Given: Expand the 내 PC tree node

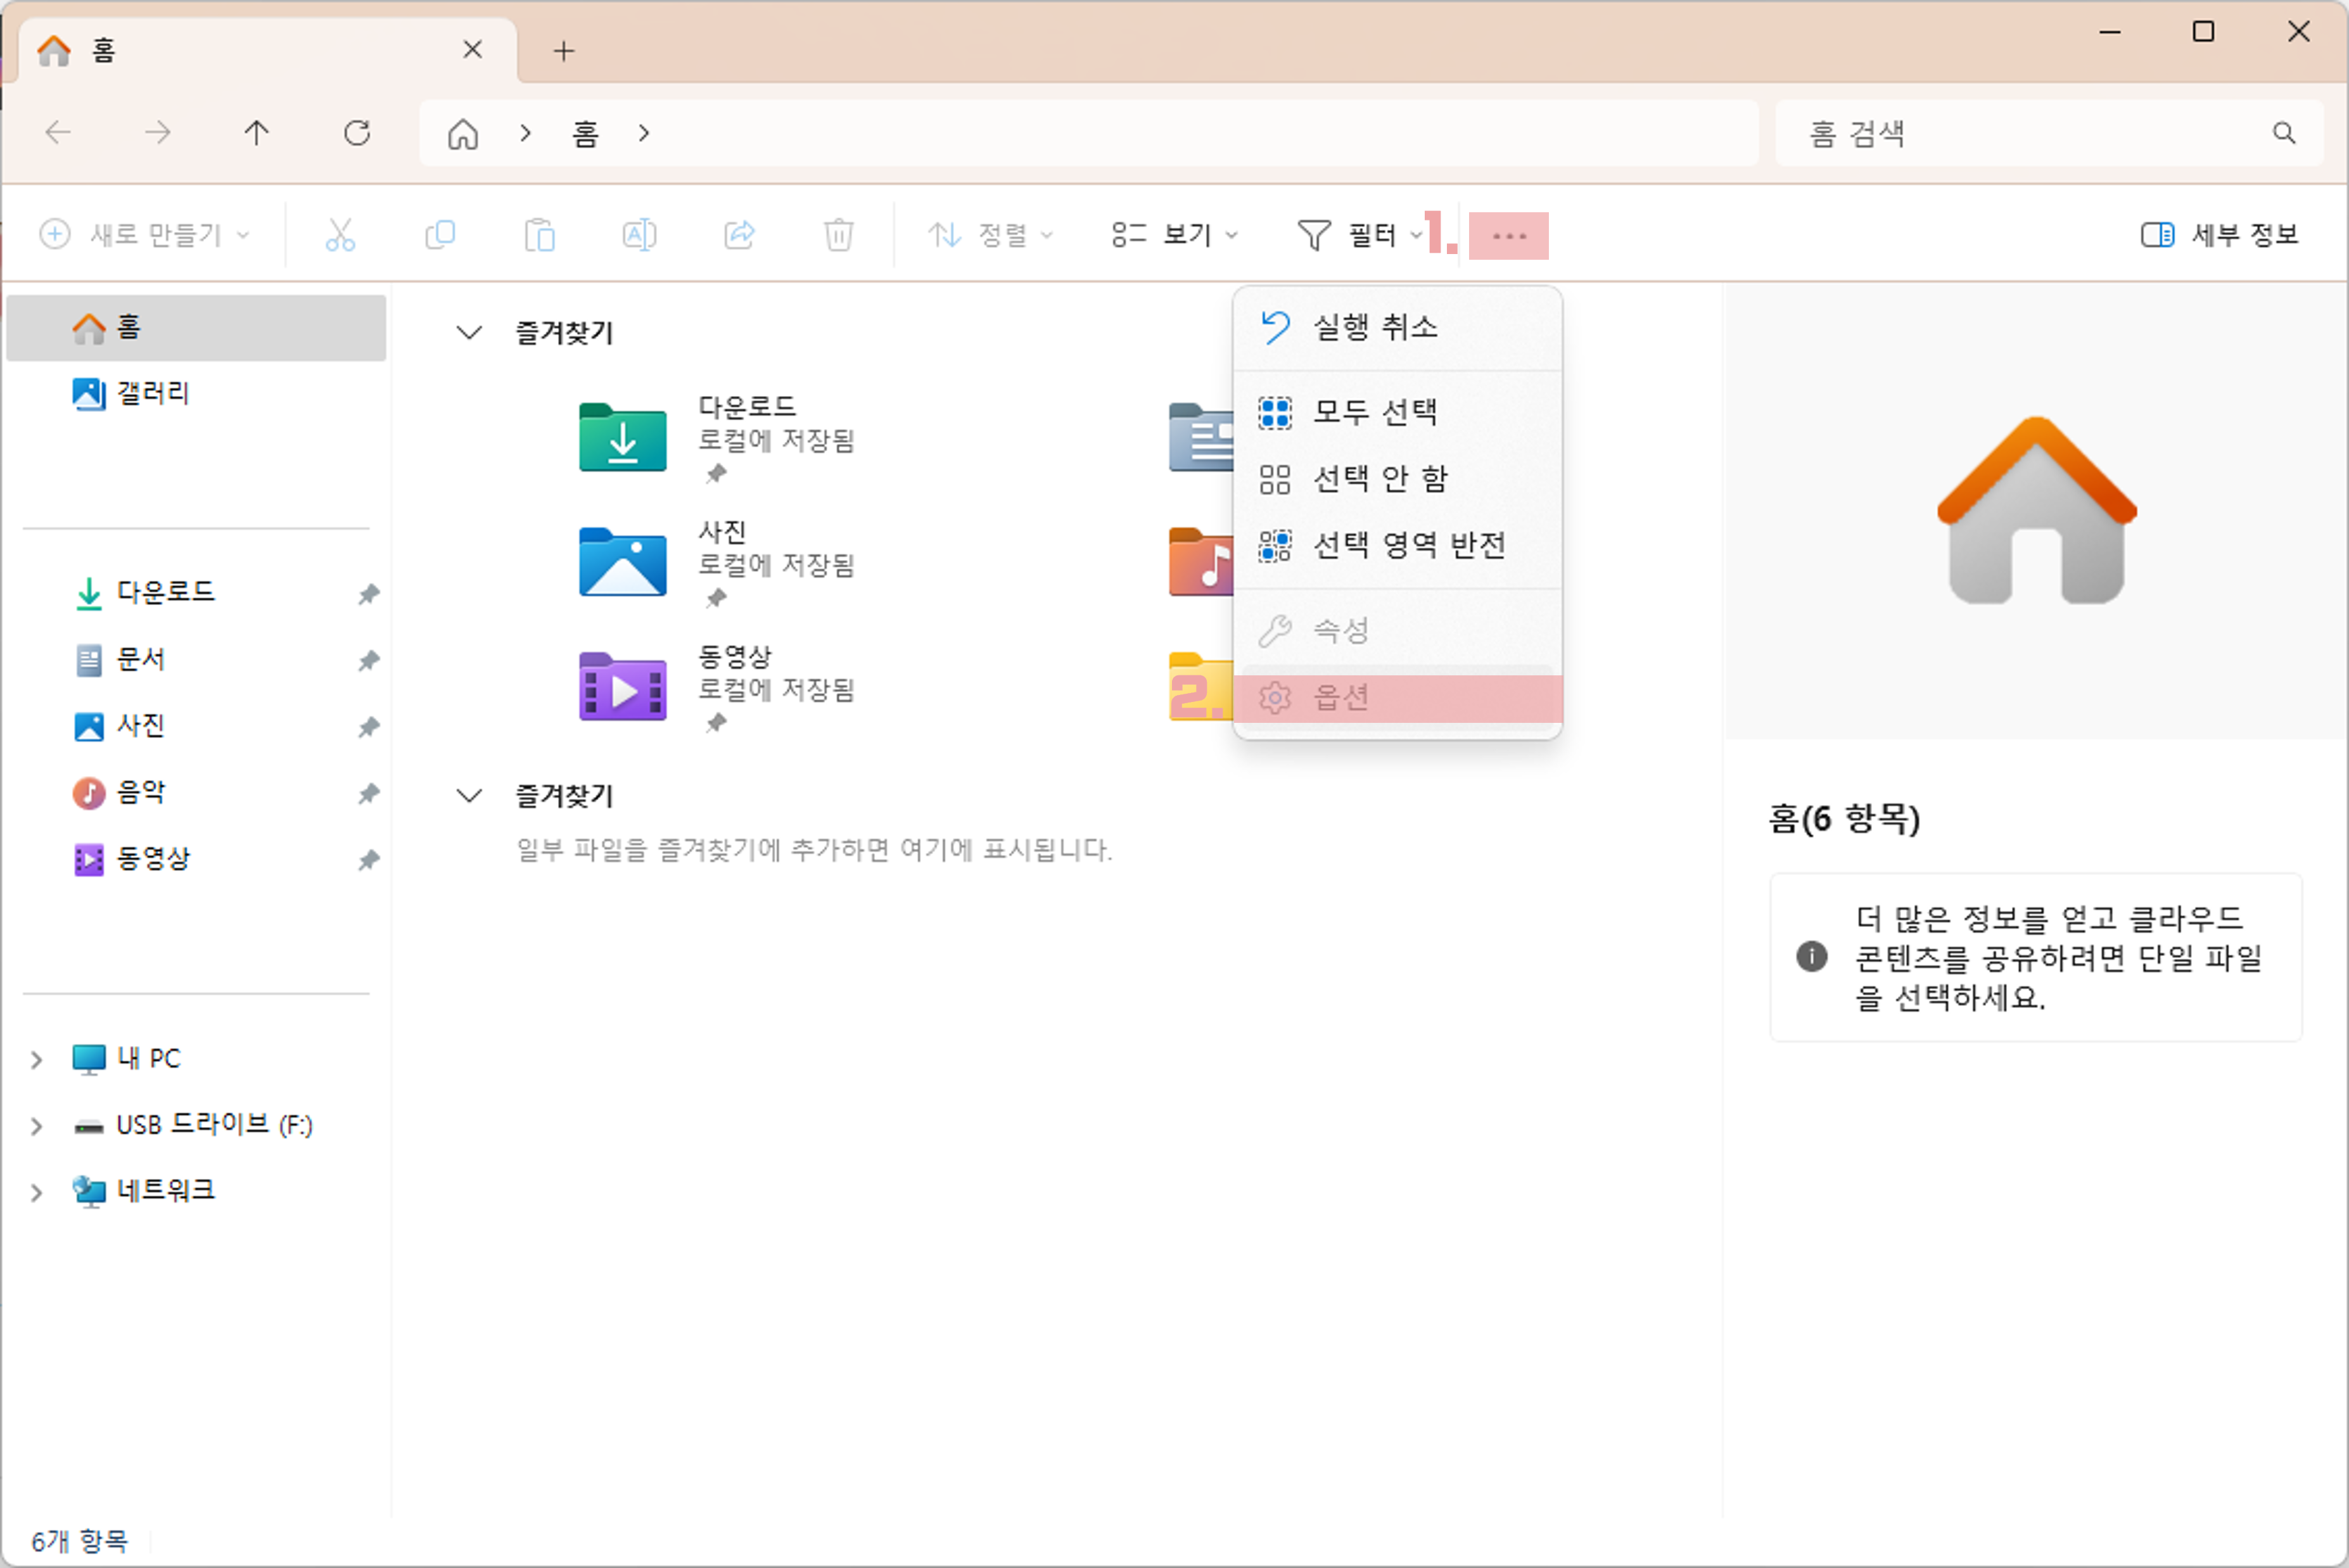Looking at the screenshot, I should click(x=37, y=1059).
